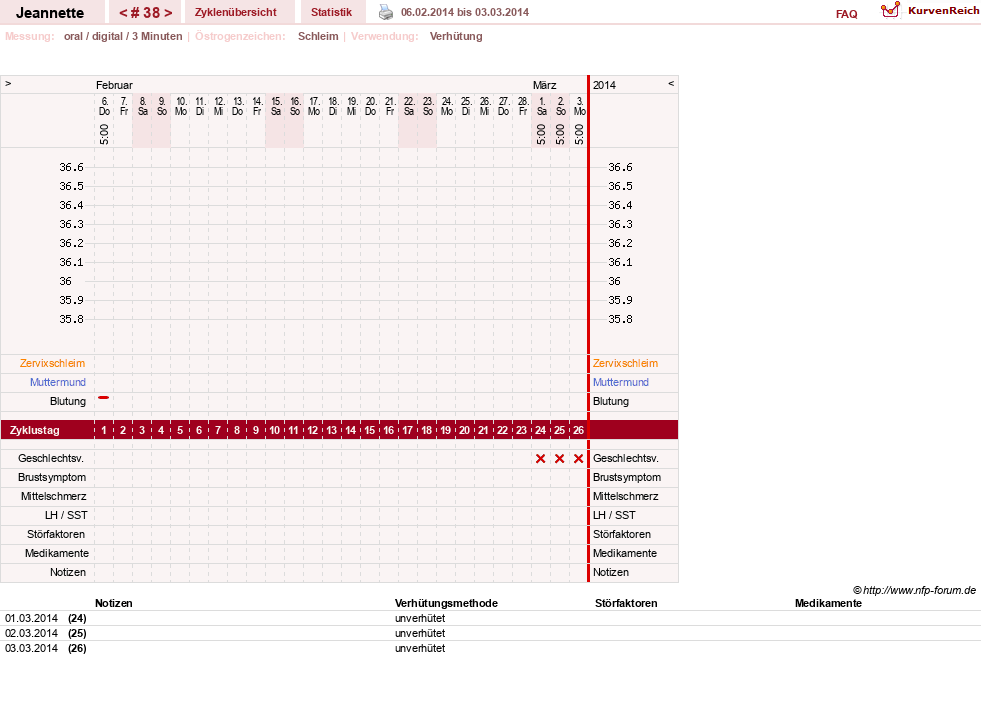Viewport: 981px width, 702px height.
Task: Click the sex marker on cycle day 26
Action: (x=579, y=459)
